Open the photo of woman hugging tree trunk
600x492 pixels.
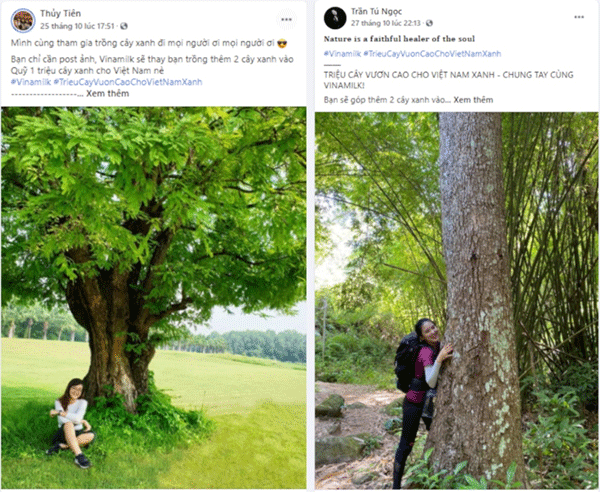click(x=457, y=300)
